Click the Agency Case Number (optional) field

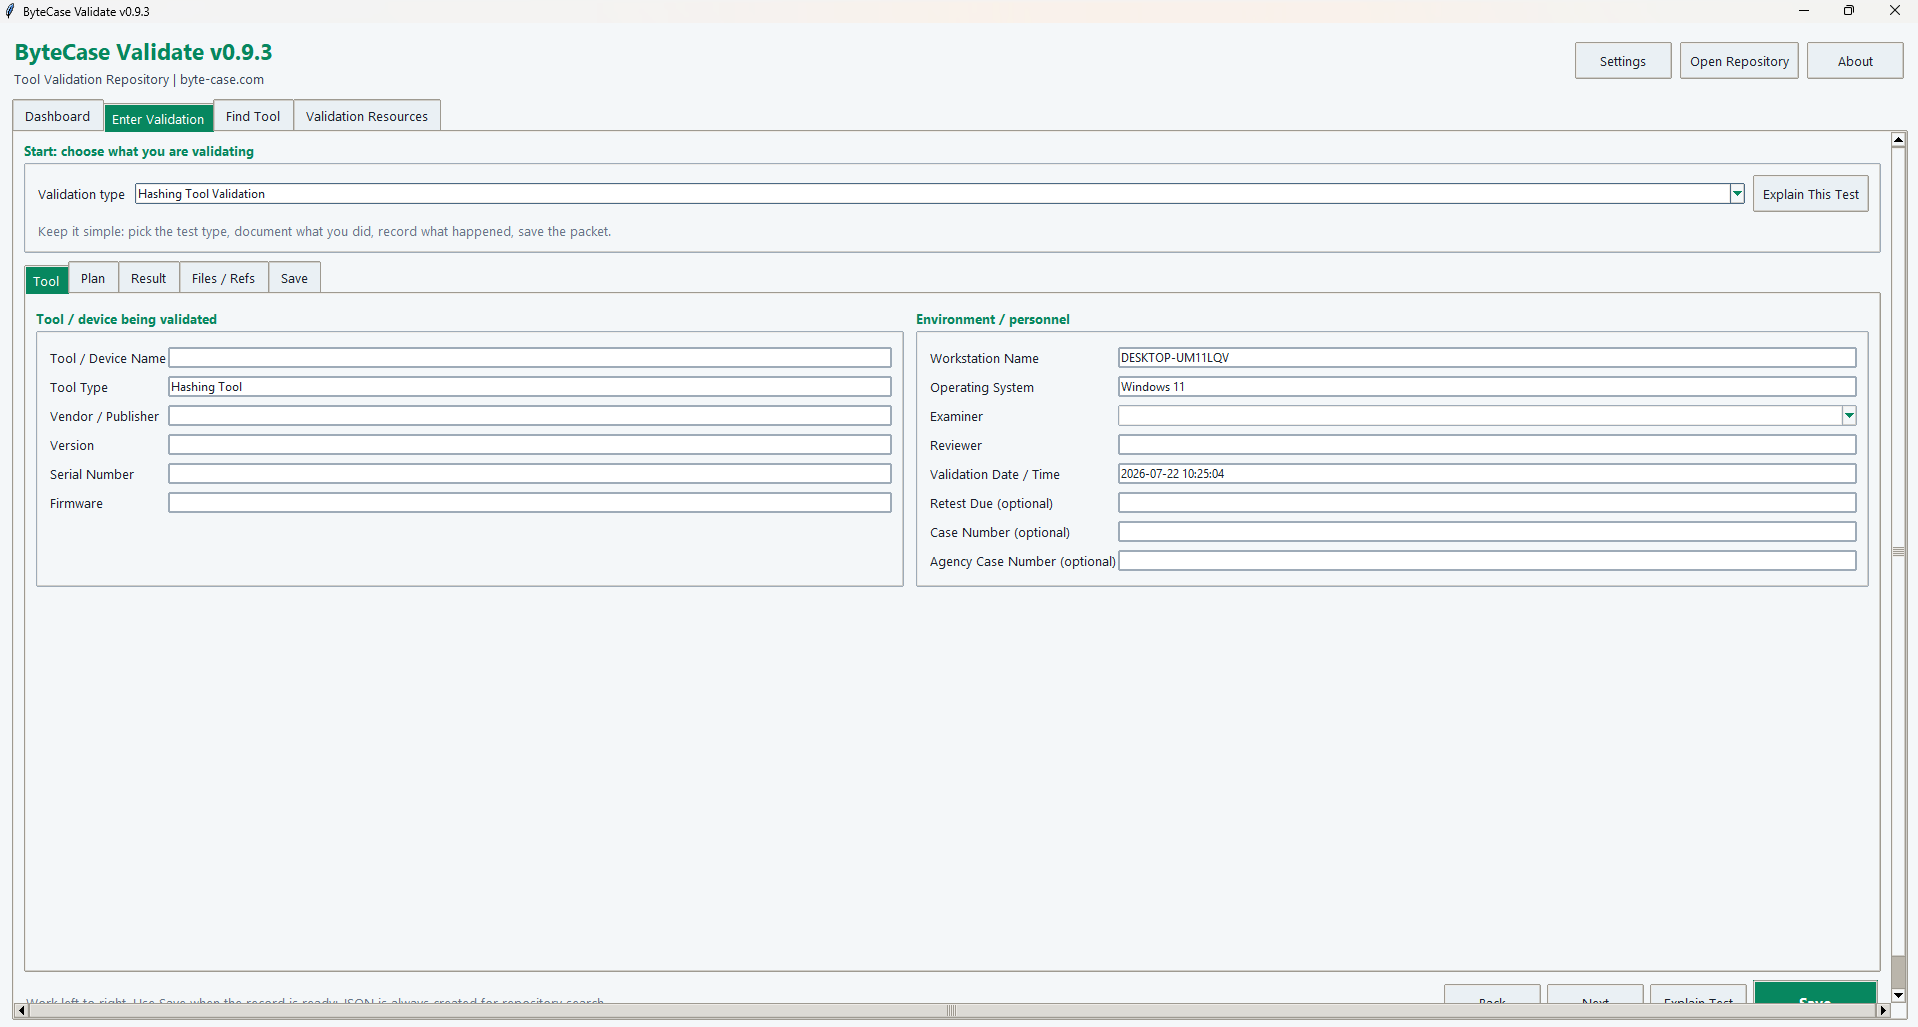tap(1487, 561)
